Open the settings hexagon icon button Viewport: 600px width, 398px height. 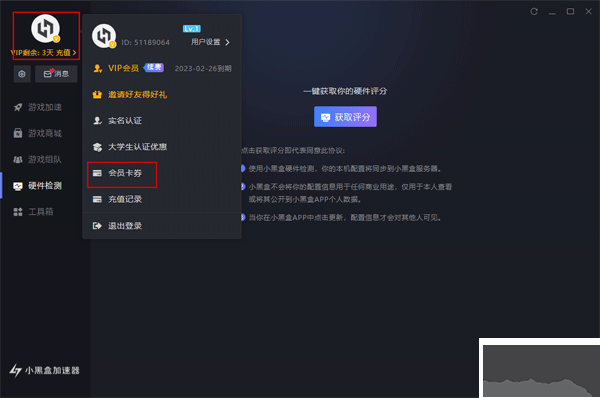(x=22, y=74)
